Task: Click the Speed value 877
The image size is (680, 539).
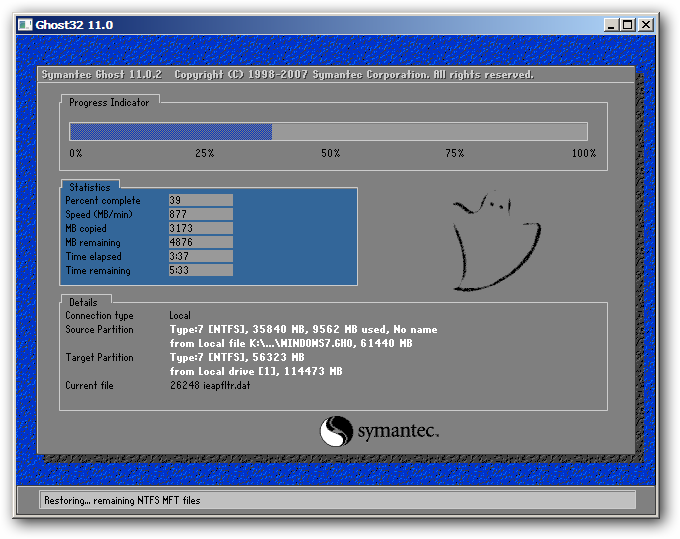Action: pyautogui.click(x=201, y=214)
